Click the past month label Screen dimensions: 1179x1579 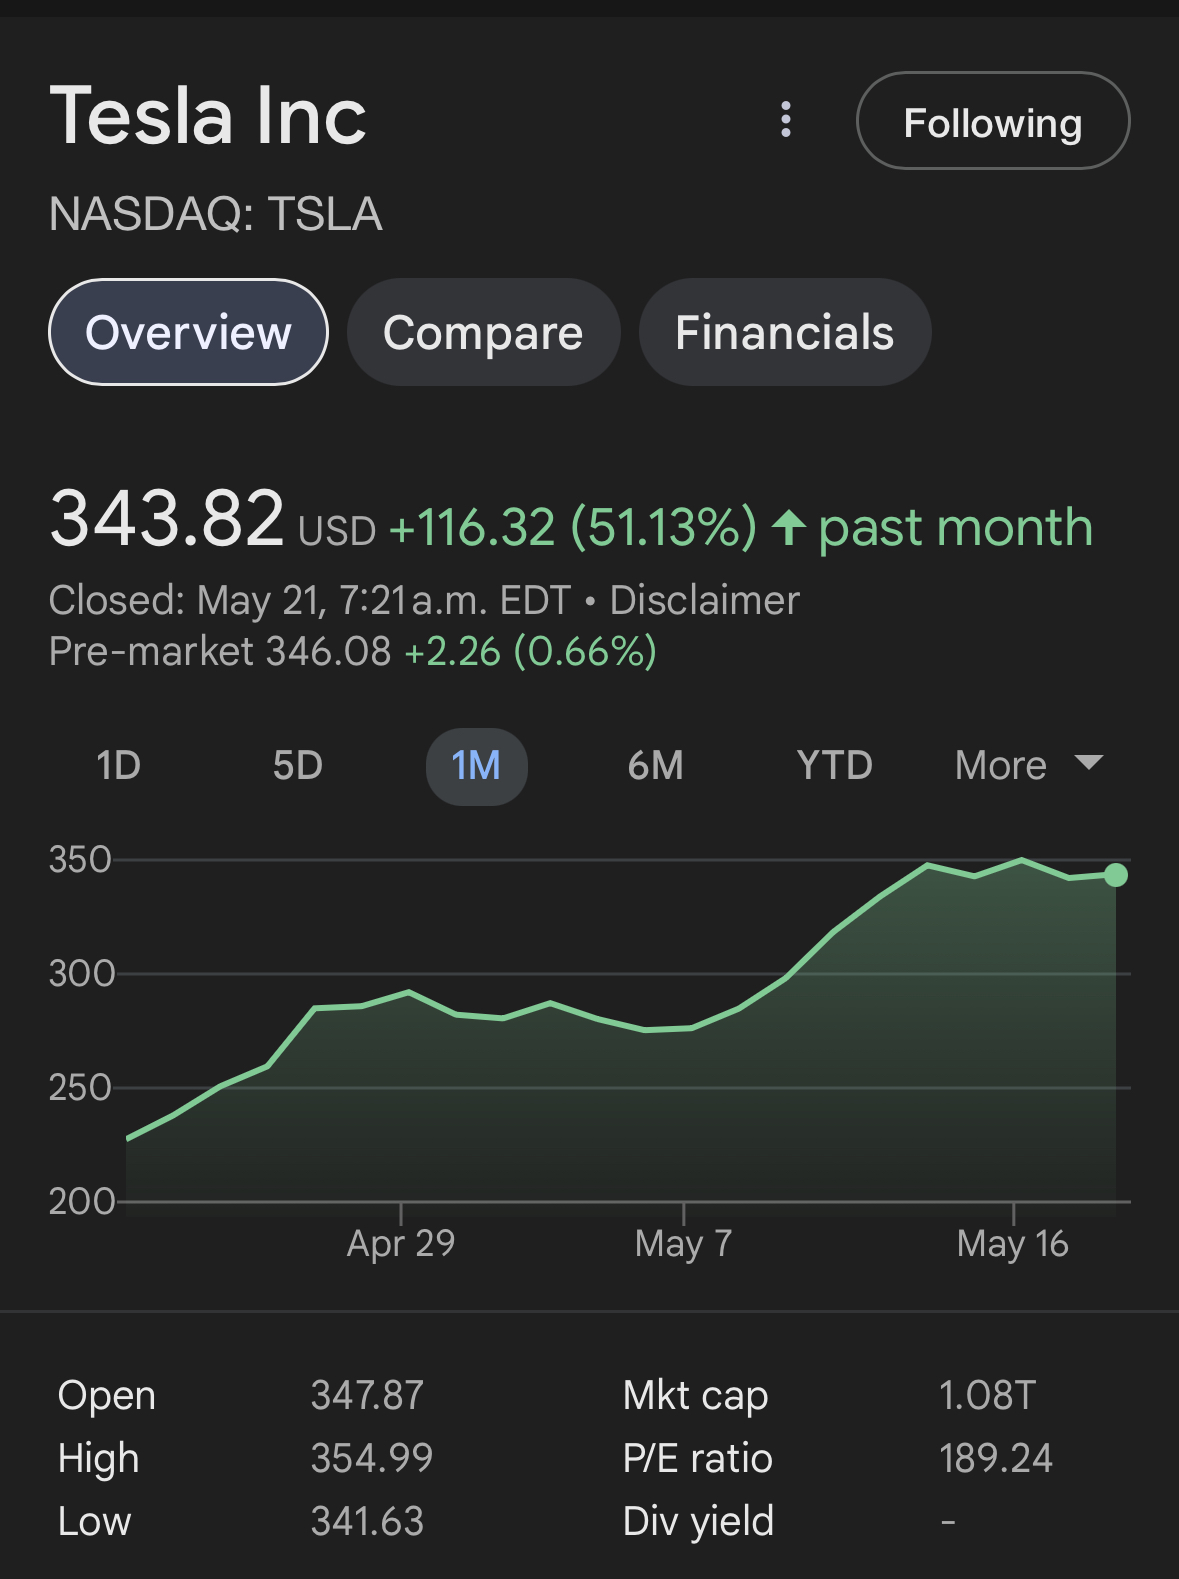click(956, 527)
